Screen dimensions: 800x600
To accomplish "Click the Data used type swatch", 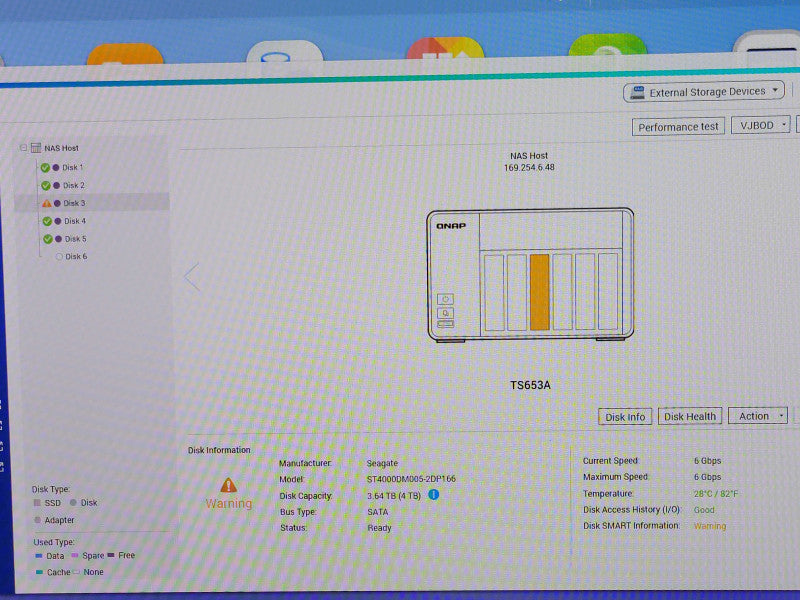I will [38, 556].
